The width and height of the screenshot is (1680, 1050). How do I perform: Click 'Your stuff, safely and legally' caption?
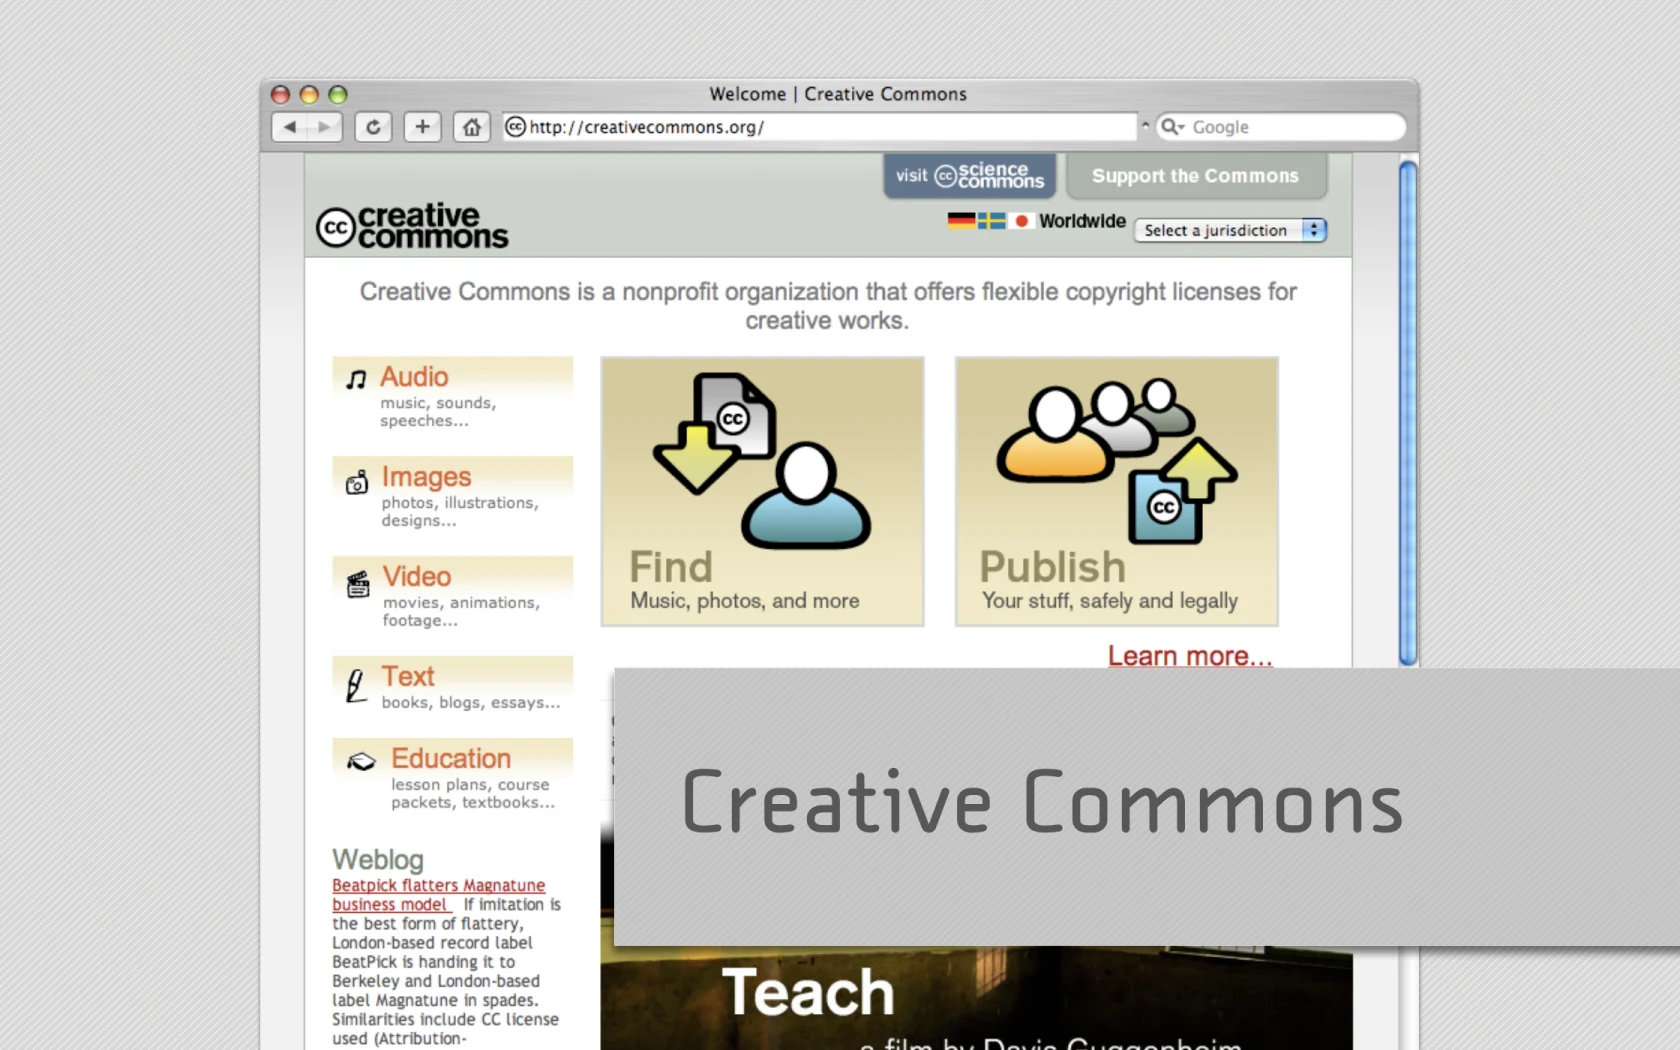pos(1110,601)
